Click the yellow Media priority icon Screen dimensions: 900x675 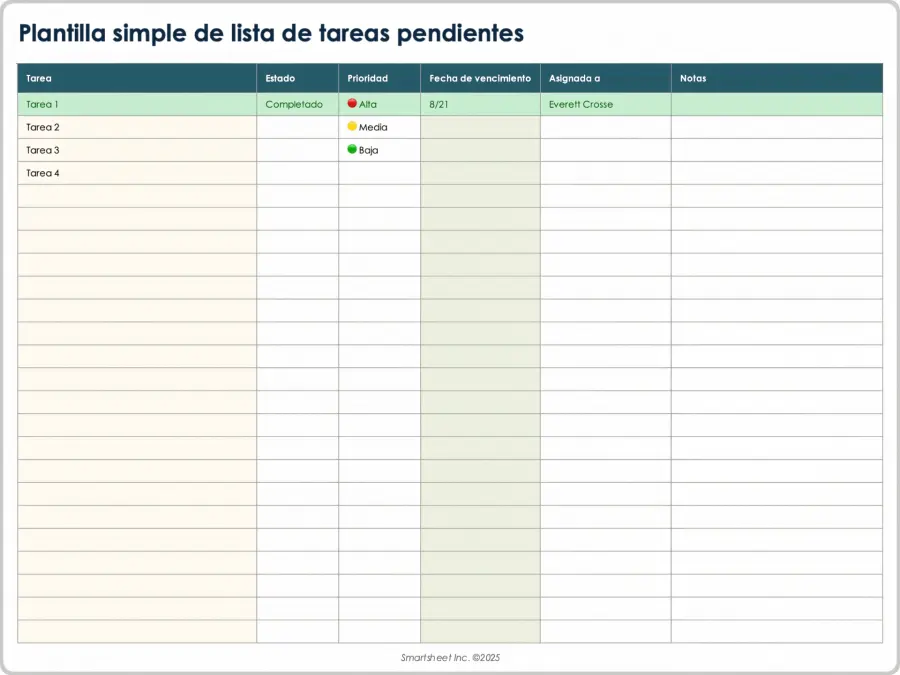point(352,126)
